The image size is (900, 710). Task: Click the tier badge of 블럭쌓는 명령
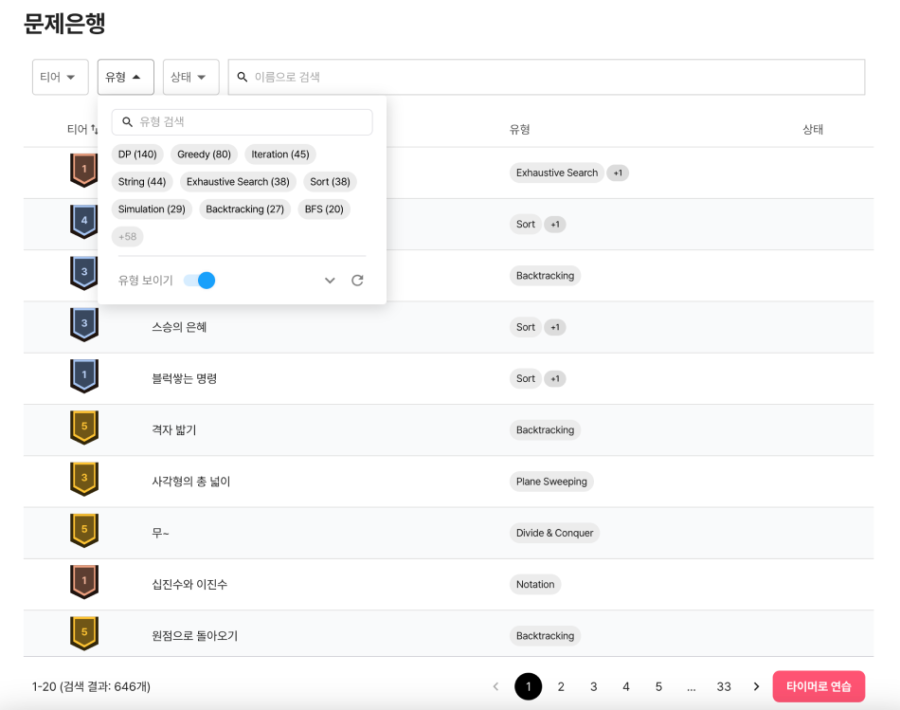coord(84,376)
